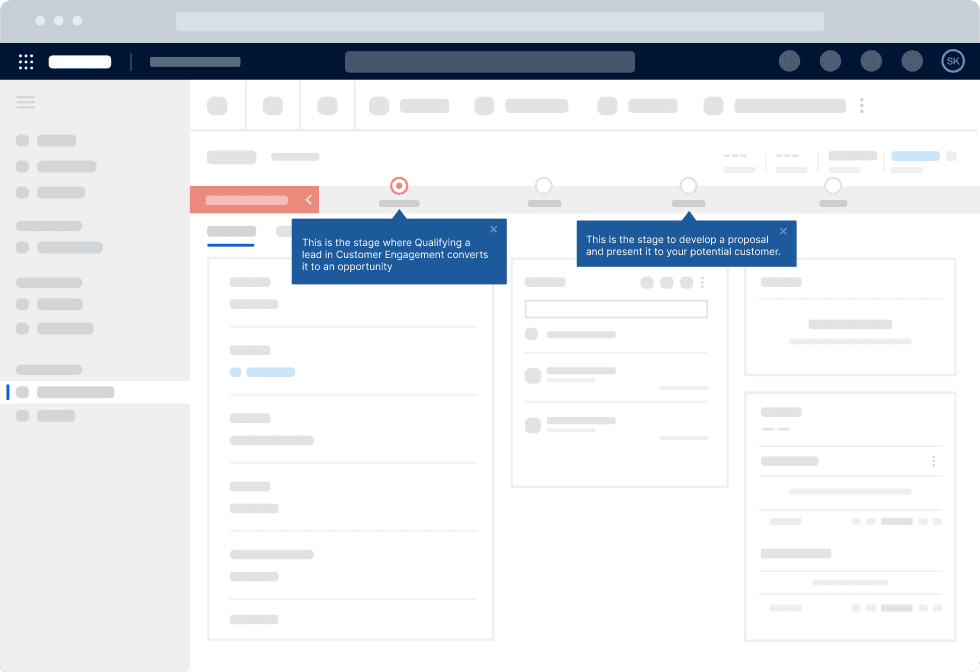Click the blue button at top right
This screenshot has height=672, width=980.
pos(915,156)
